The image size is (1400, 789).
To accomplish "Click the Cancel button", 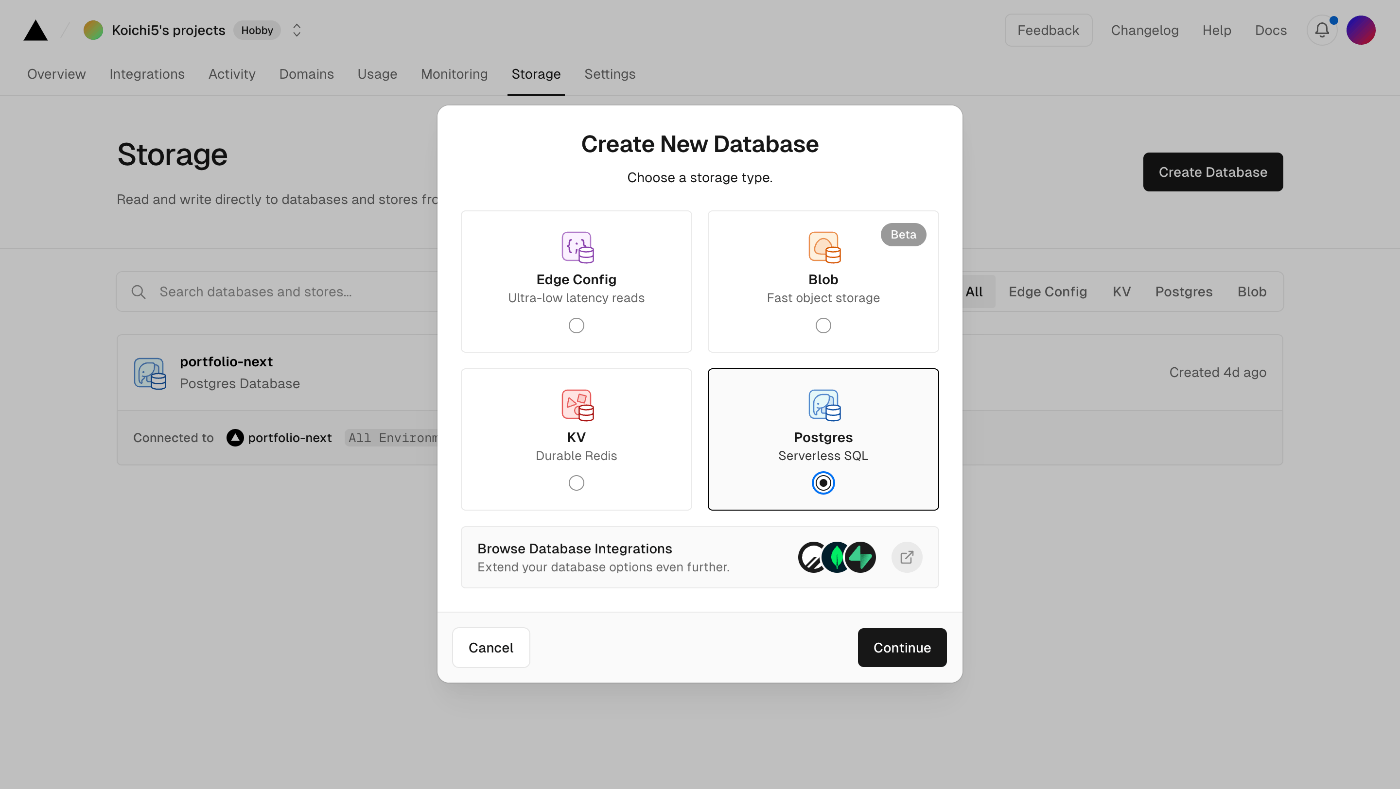I will pos(491,647).
